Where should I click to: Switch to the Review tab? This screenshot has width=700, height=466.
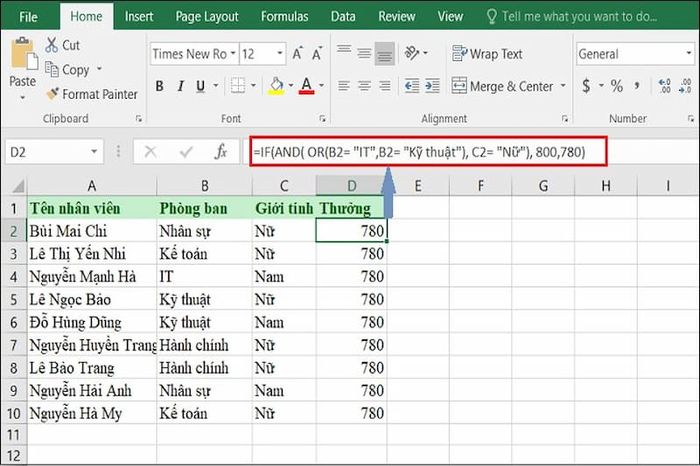396,17
